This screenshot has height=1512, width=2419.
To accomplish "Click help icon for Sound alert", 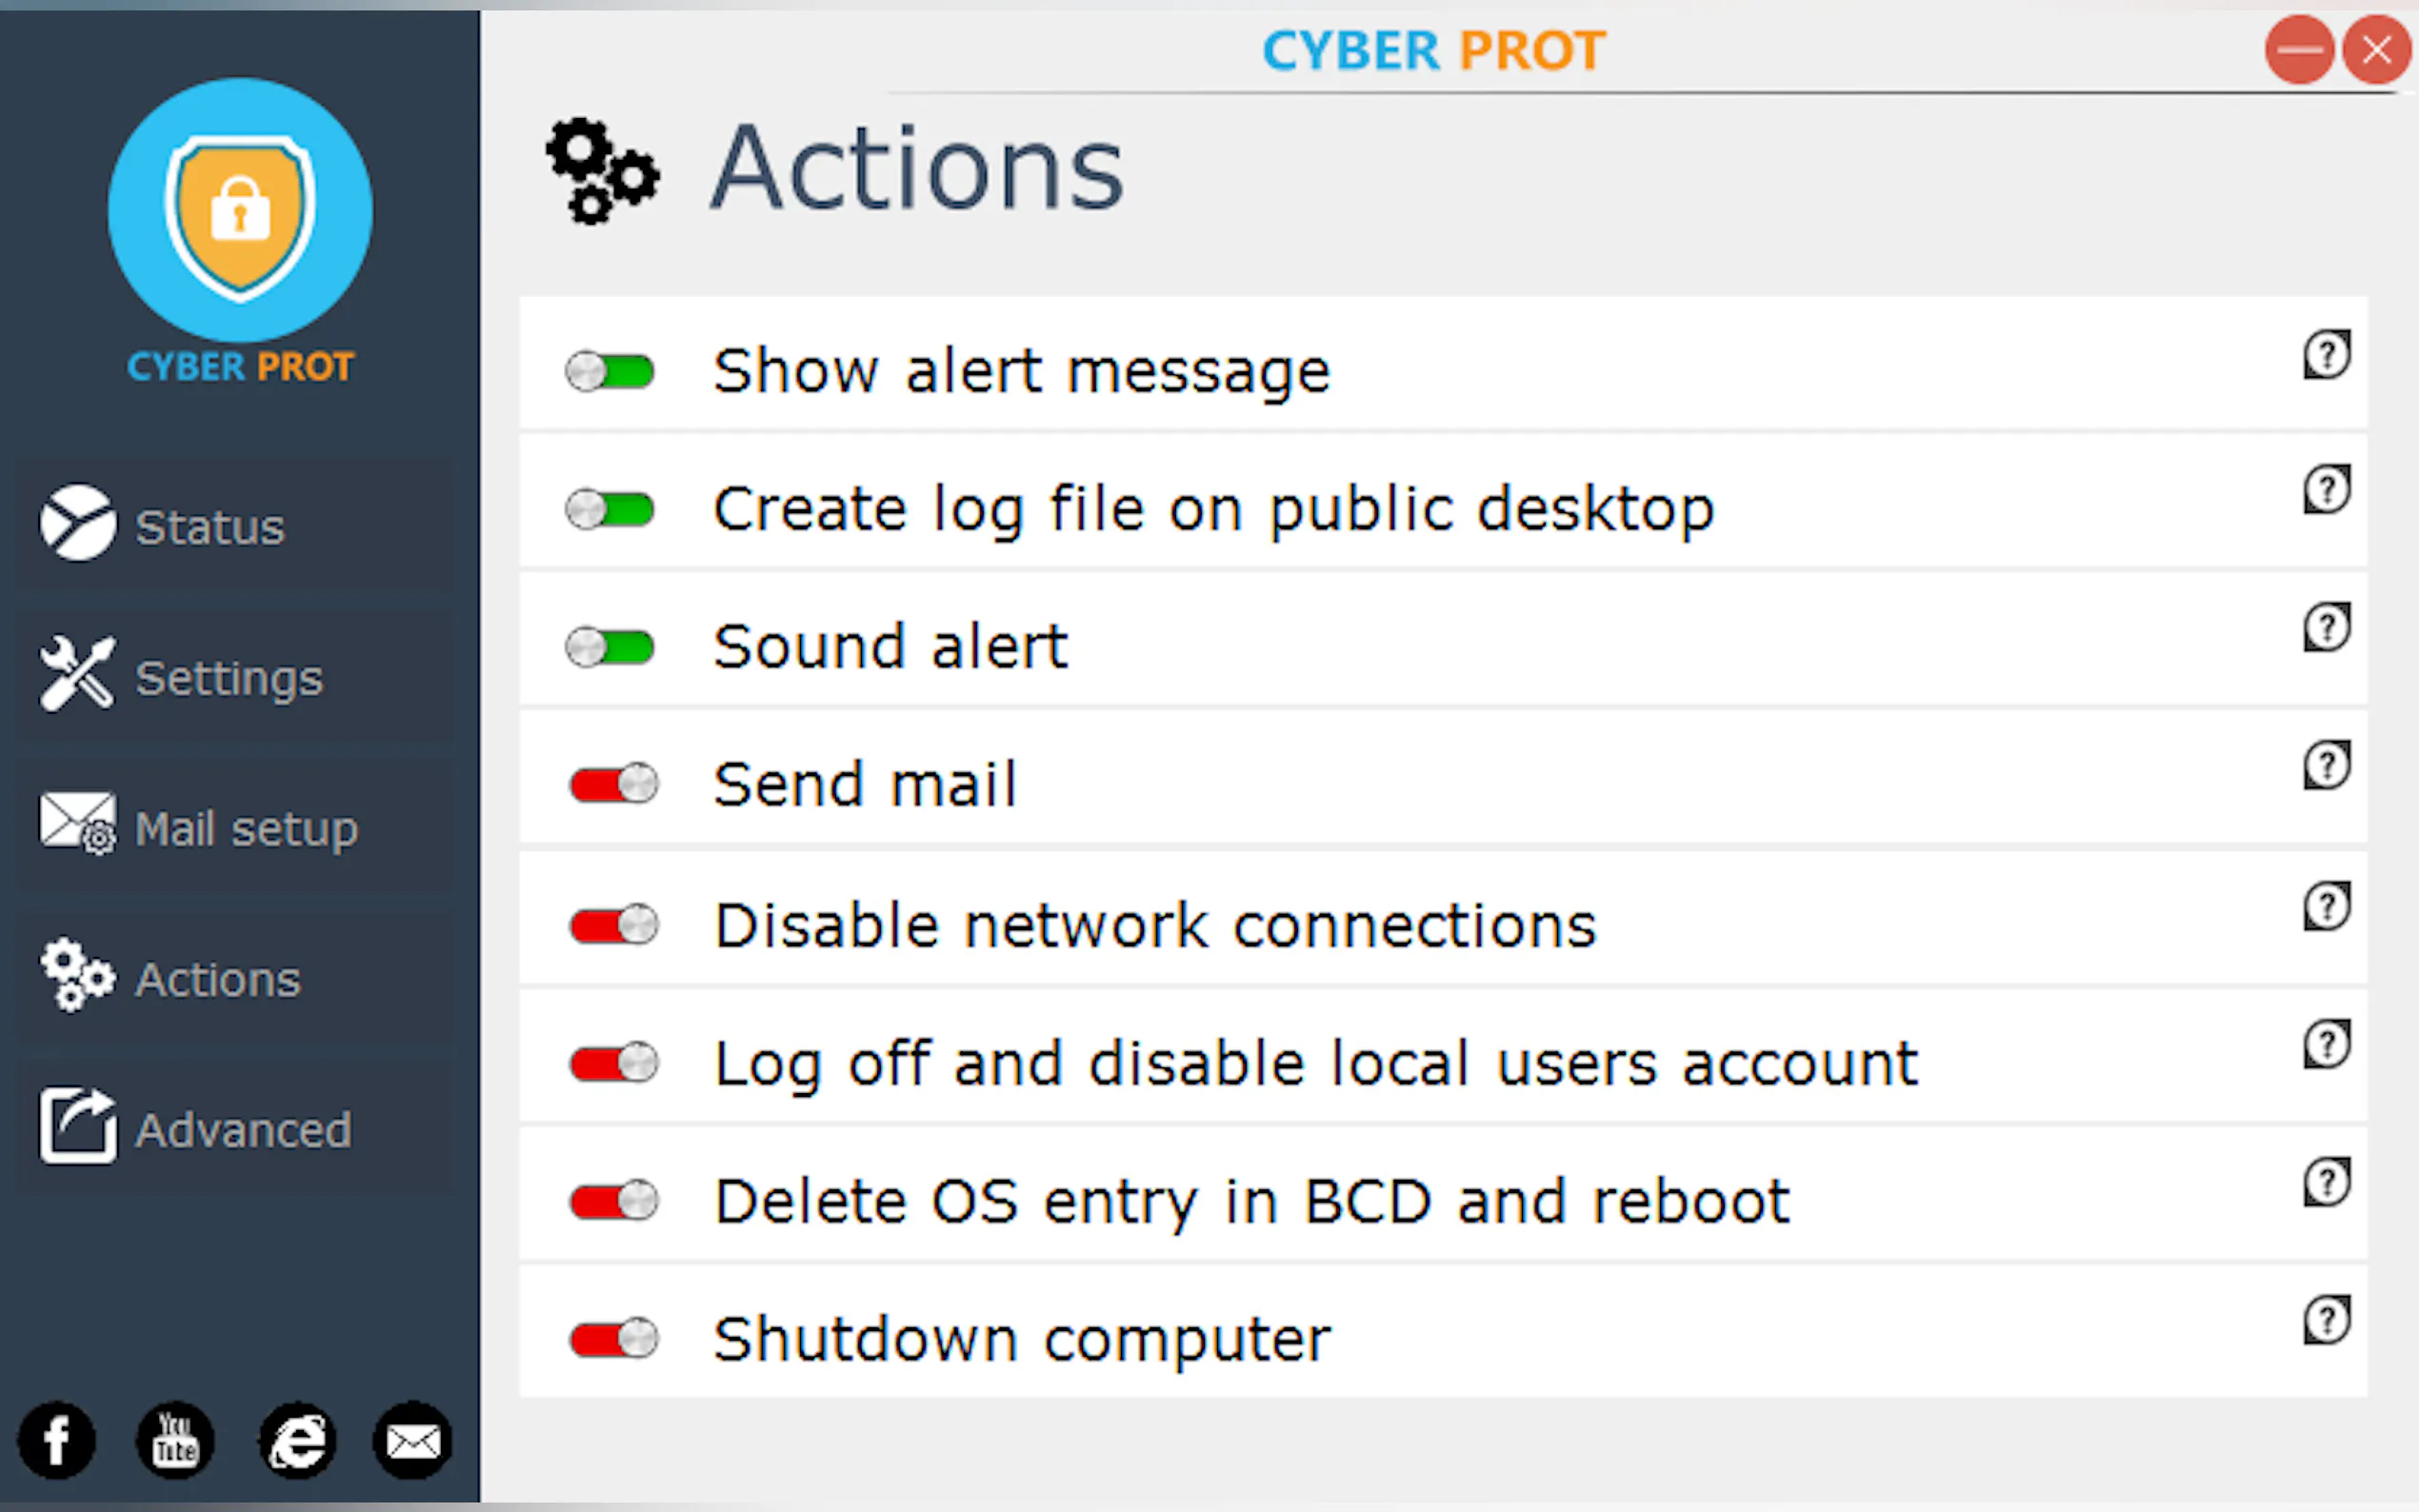I will click(x=2326, y=628).
